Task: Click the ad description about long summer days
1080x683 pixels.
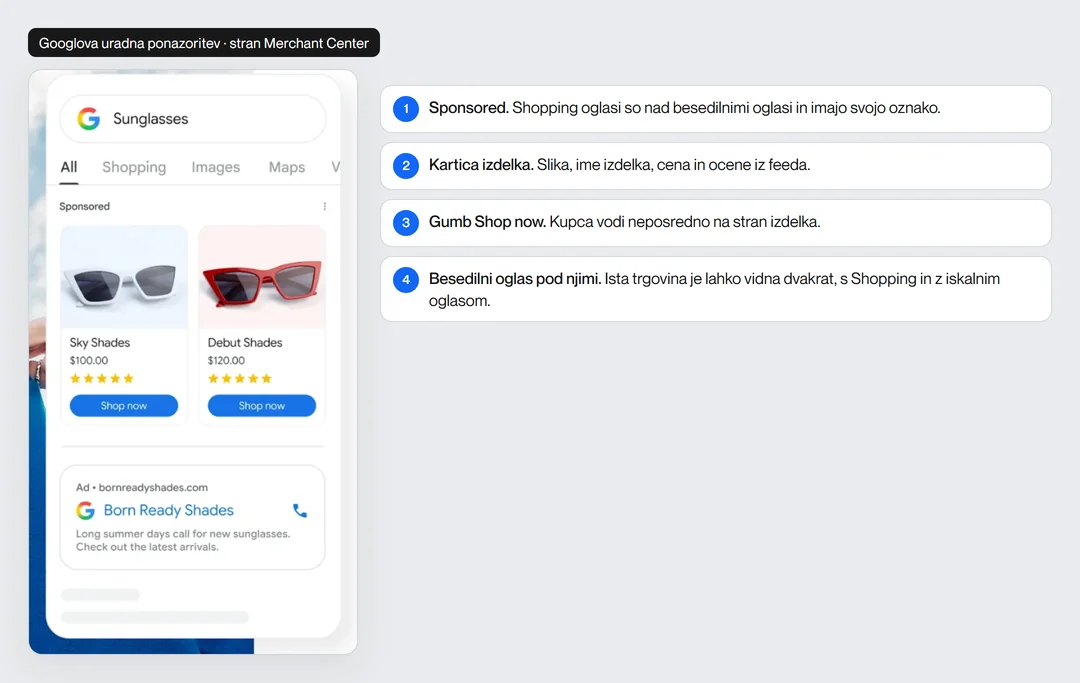Action: click(x=183, y=540)
